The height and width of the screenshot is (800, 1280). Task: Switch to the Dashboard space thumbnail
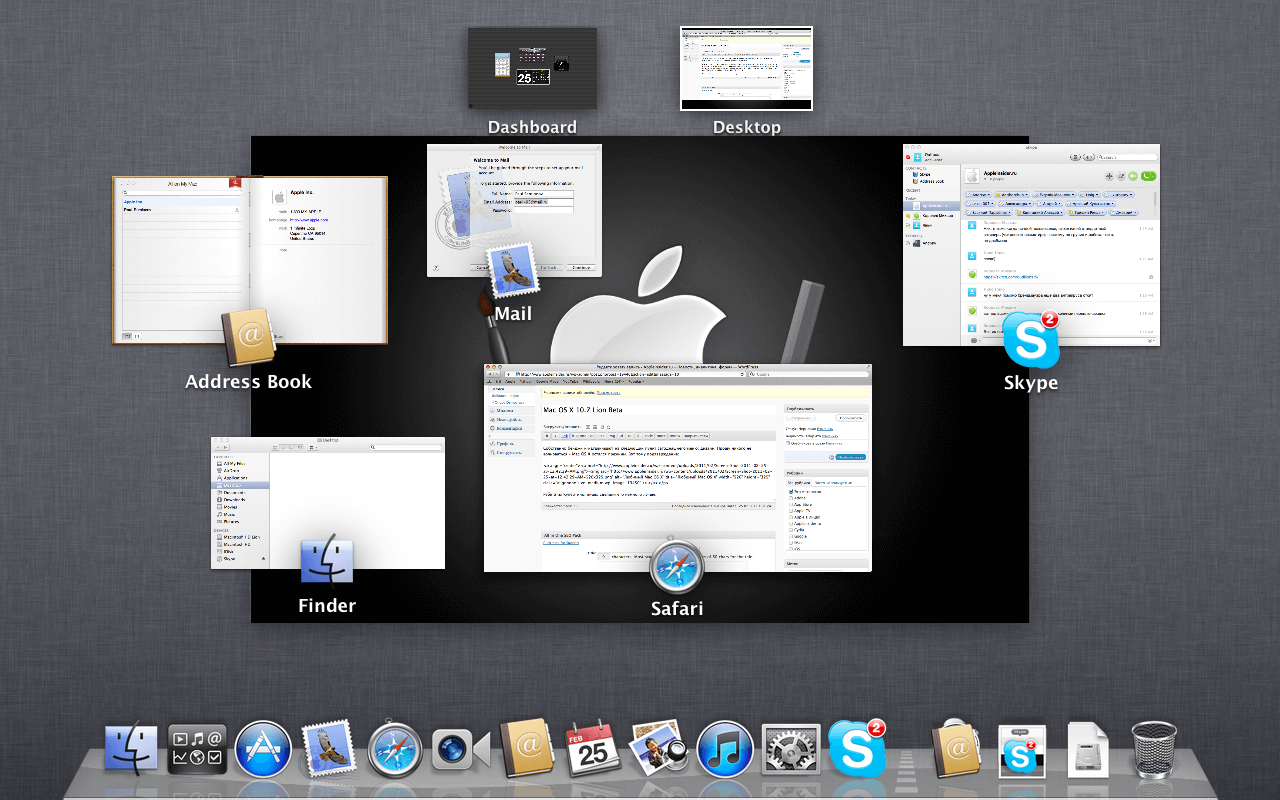[532, 69]
